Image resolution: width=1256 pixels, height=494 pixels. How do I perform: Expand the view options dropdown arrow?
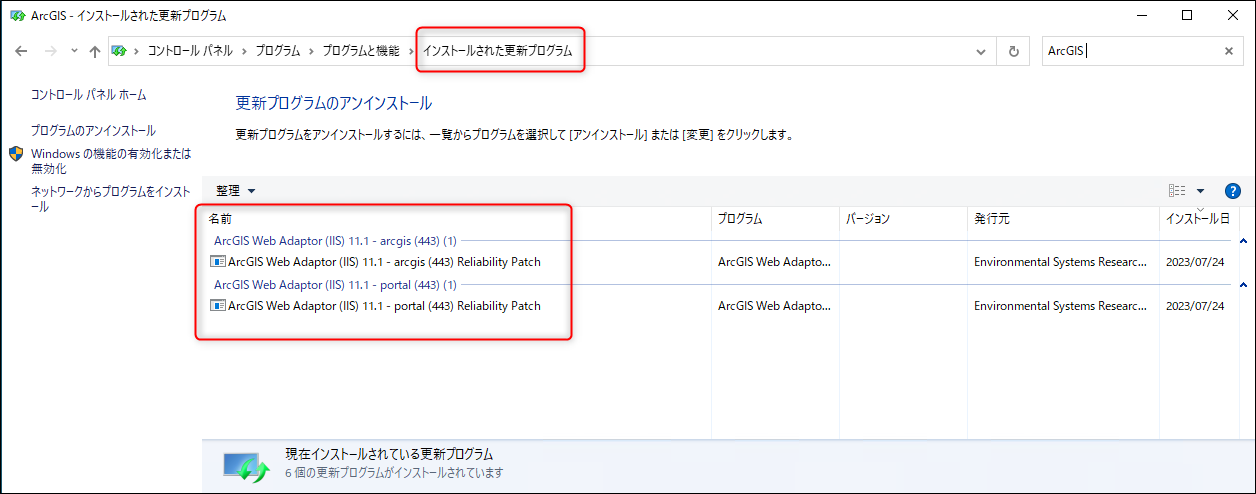[x=1200, y=191]
